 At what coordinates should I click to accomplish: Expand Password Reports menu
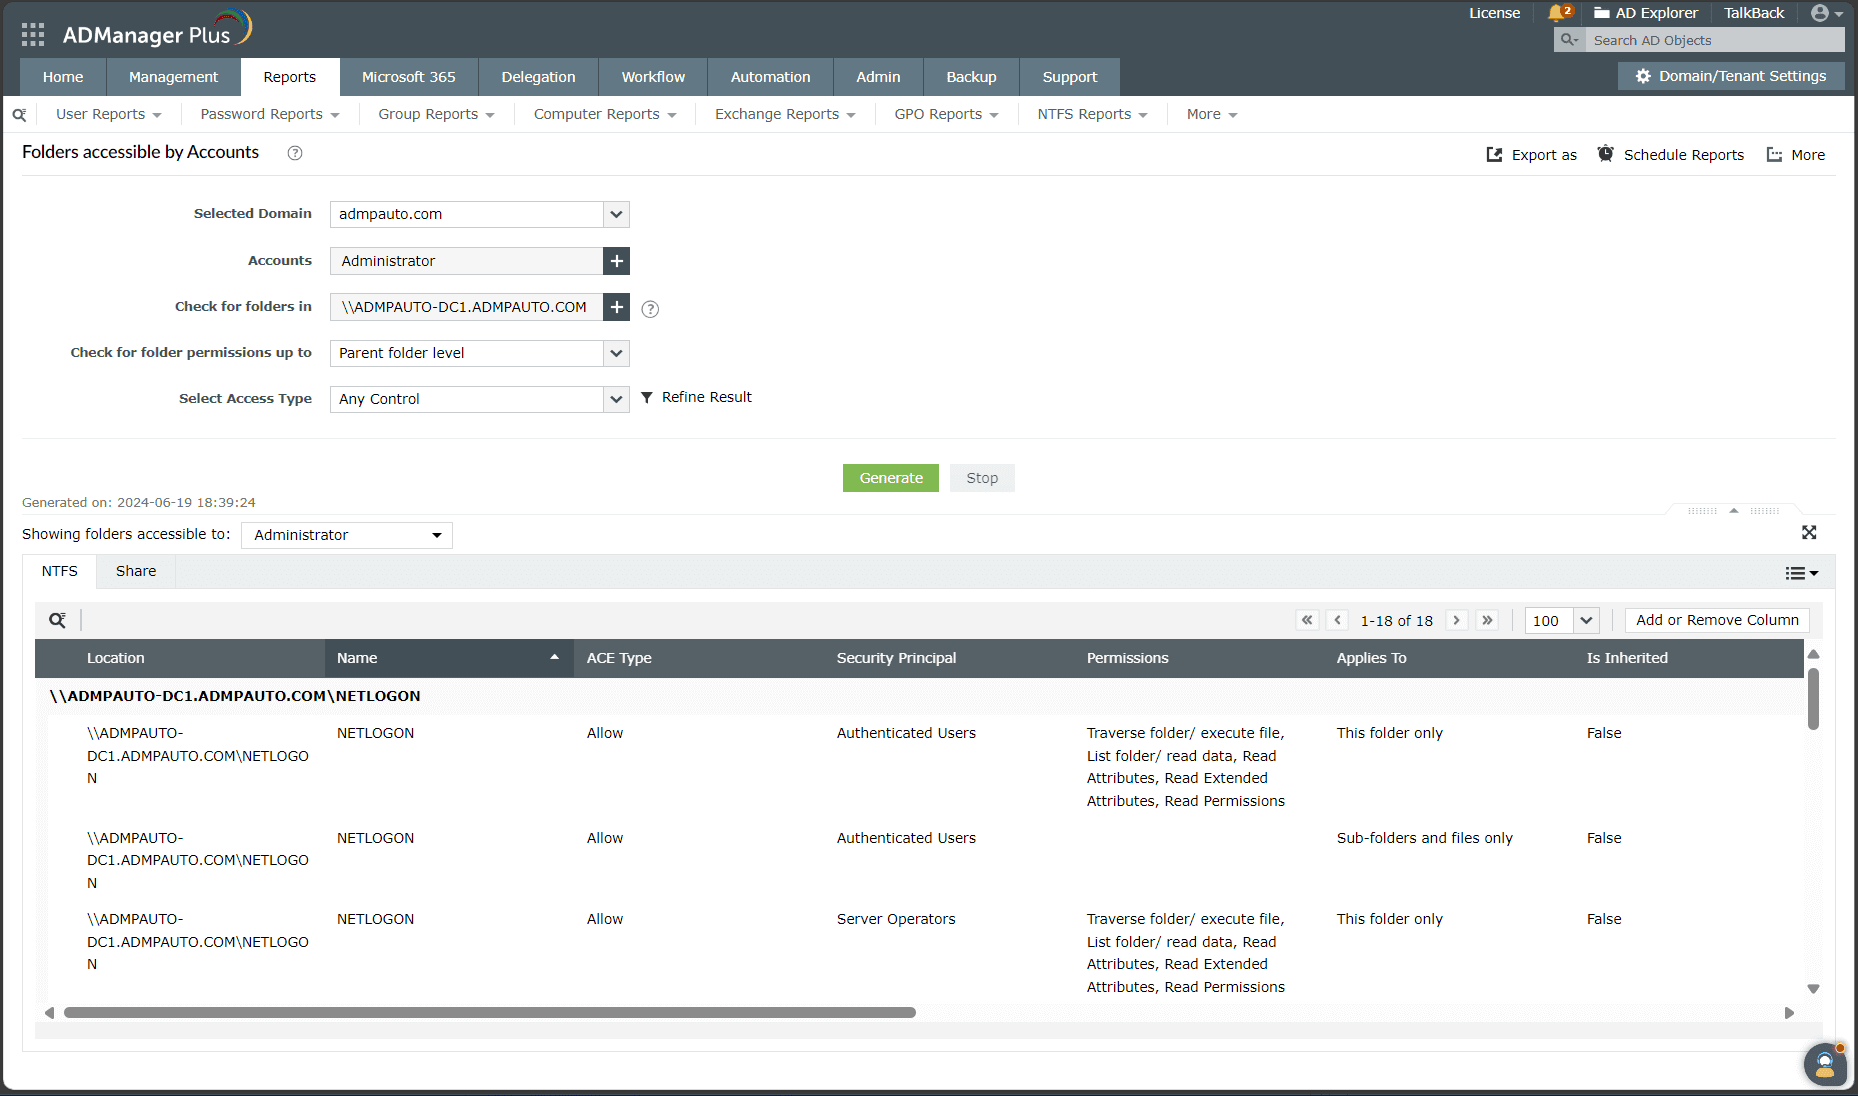click(270, 114)
